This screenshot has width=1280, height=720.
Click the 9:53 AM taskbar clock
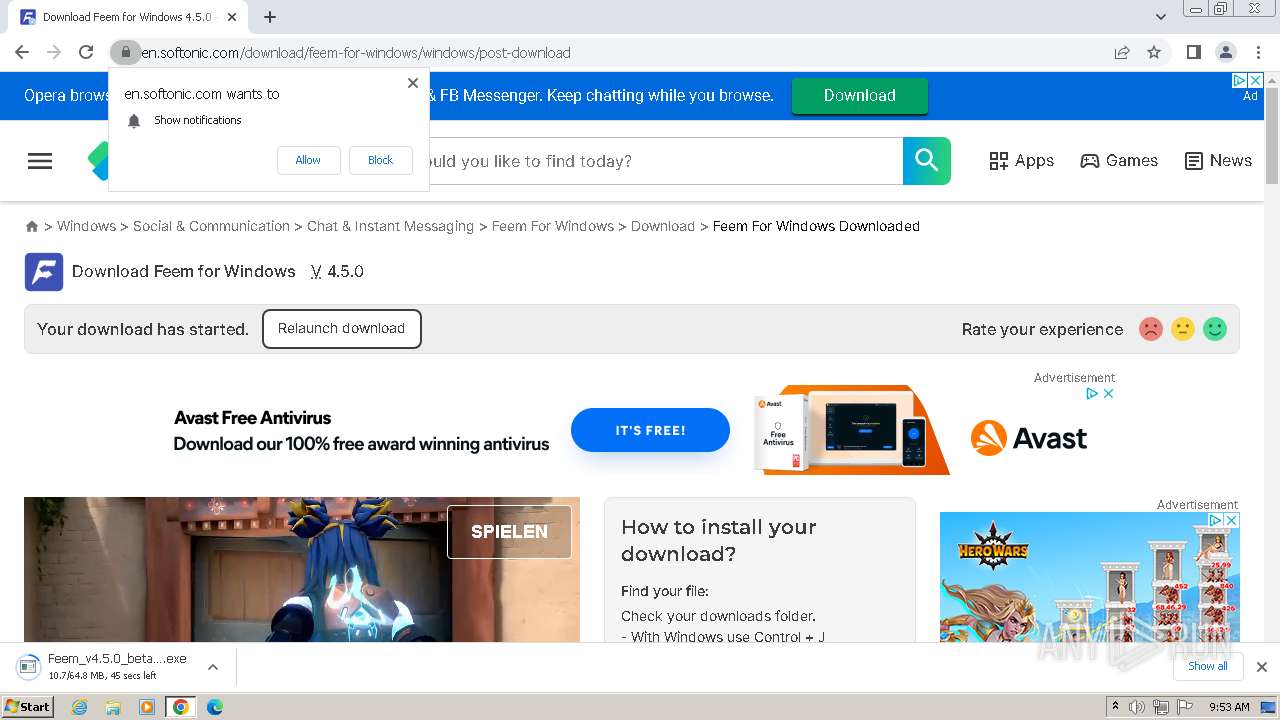[x=1229, y=707]
